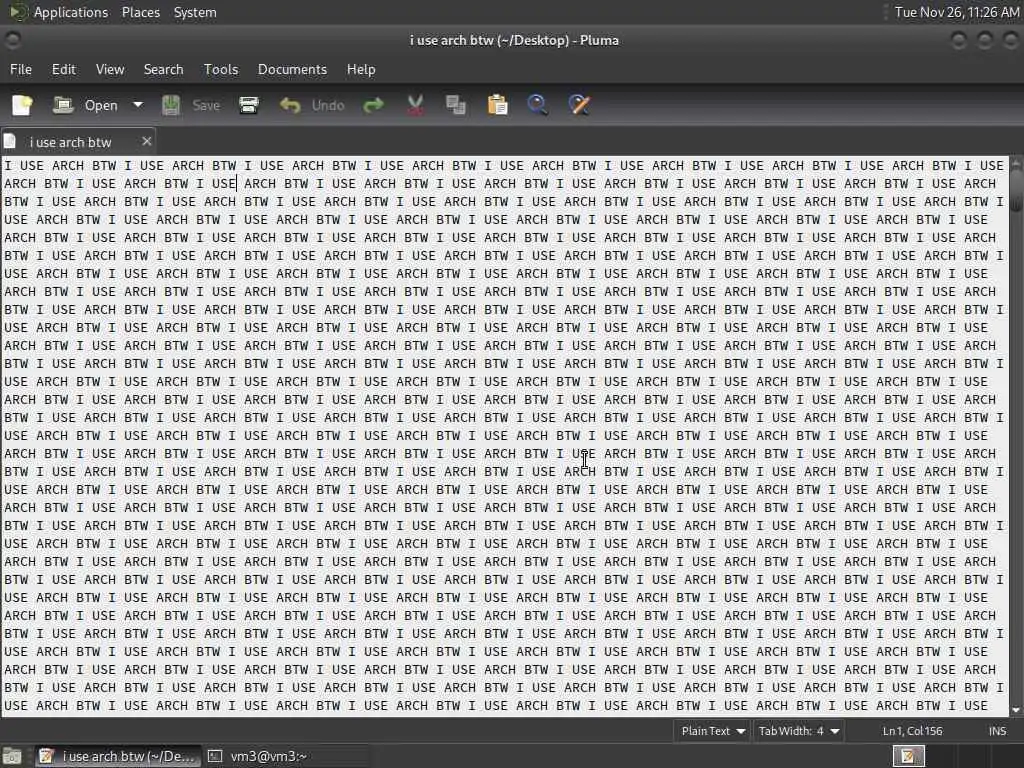
Task: Open the Edit menu
Action: point(64,69)
